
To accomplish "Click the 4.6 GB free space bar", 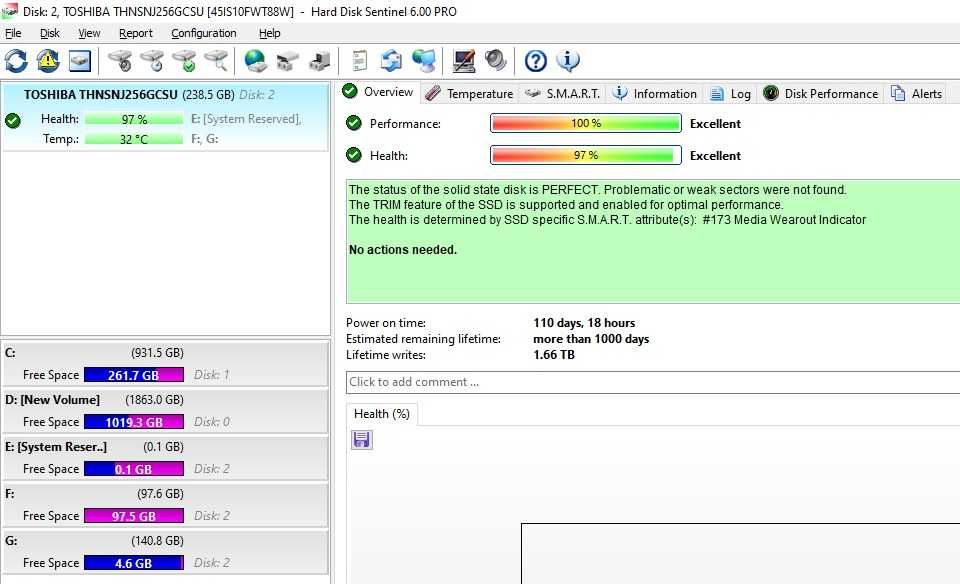I will click(x=133, y=563).
